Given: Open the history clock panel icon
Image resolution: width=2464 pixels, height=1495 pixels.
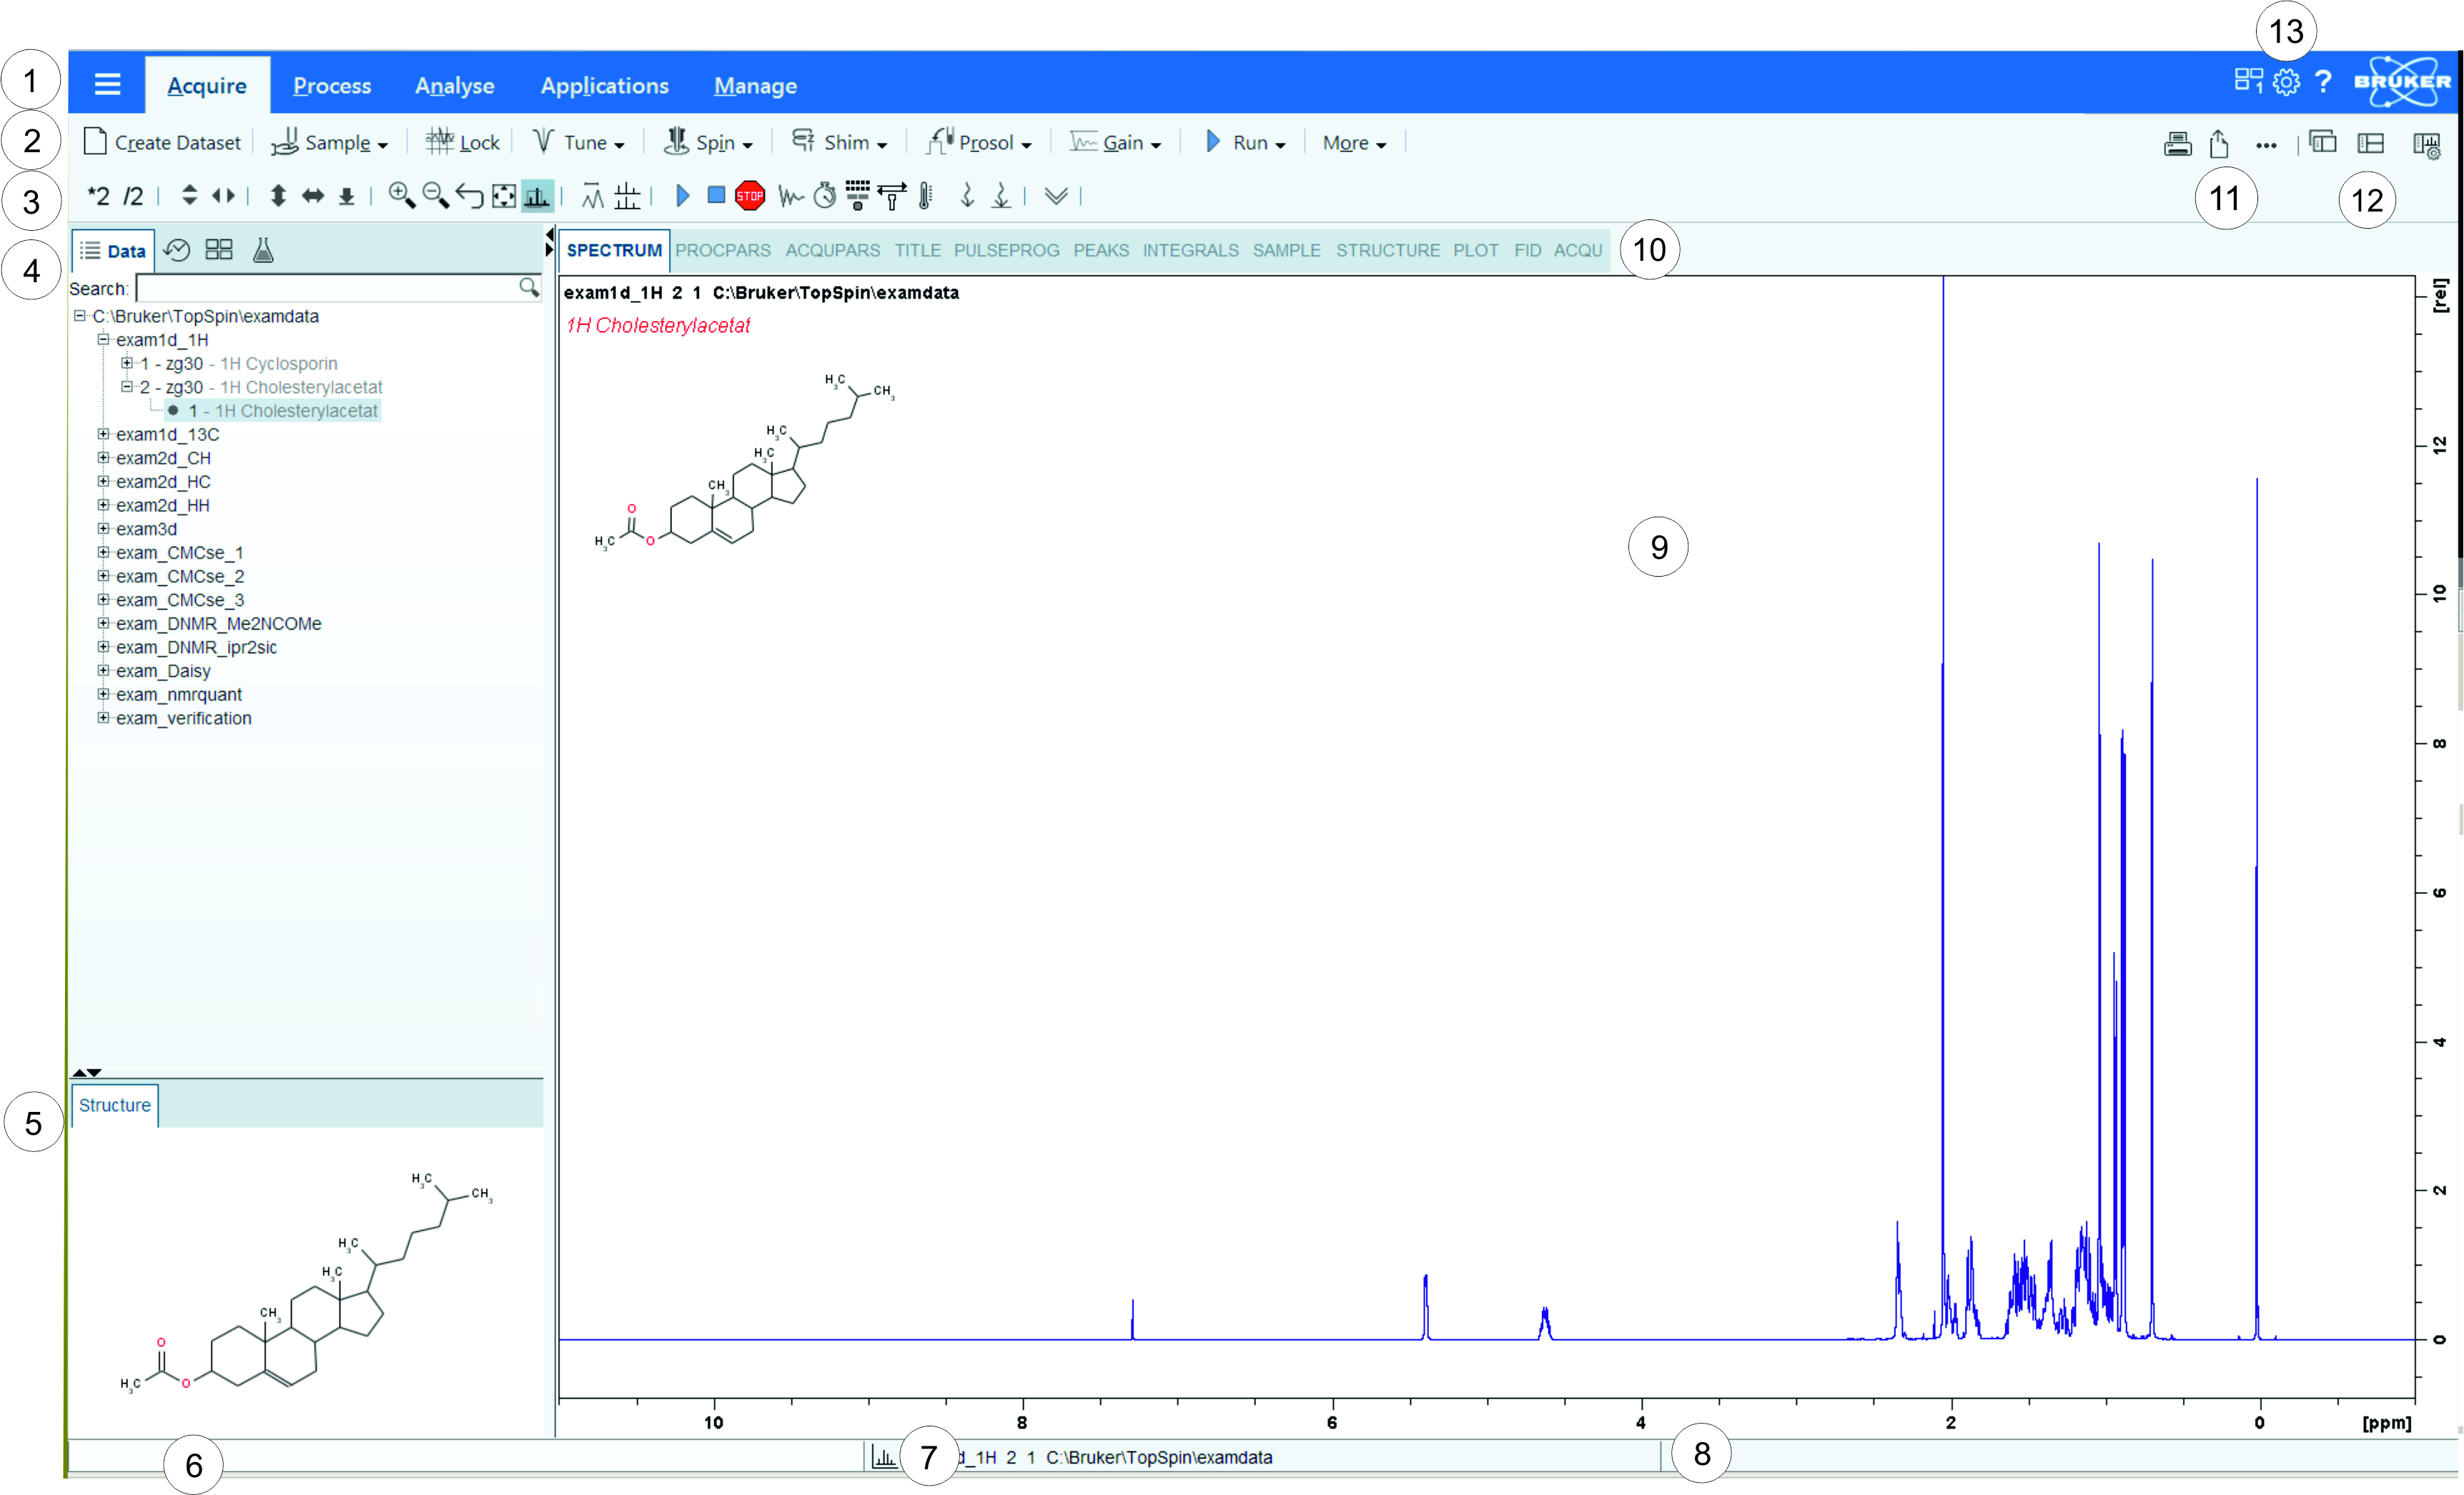Looking at the screenshot, I should coord(177,250).
